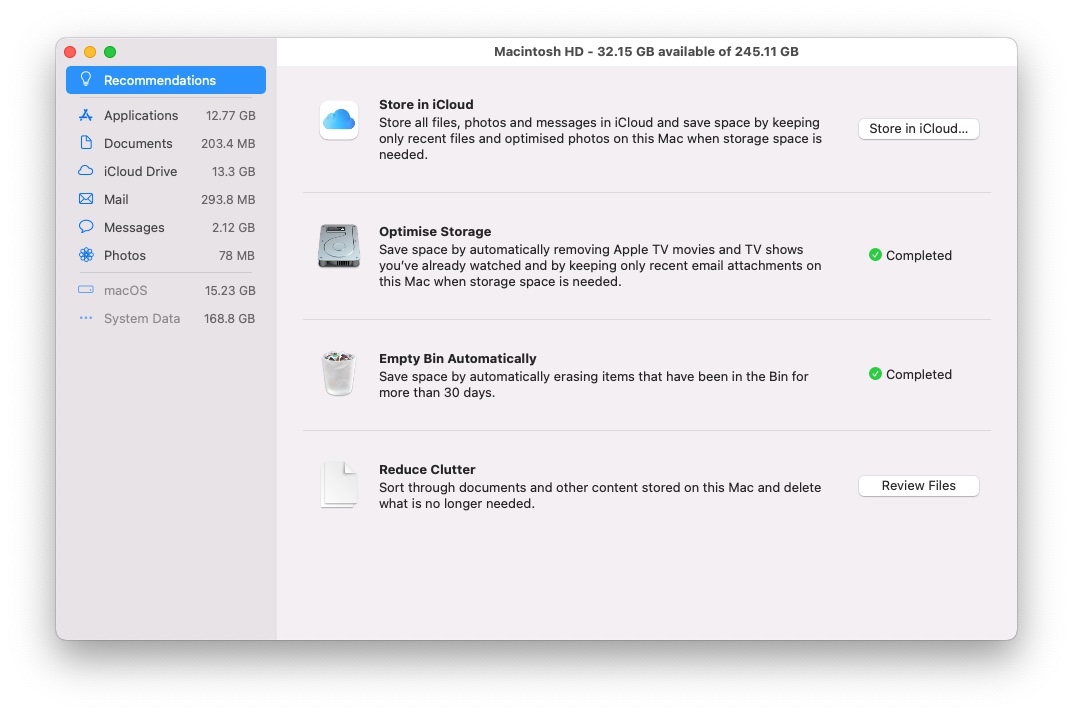Click the Empty Bin Automatically heading

[458, 359]
